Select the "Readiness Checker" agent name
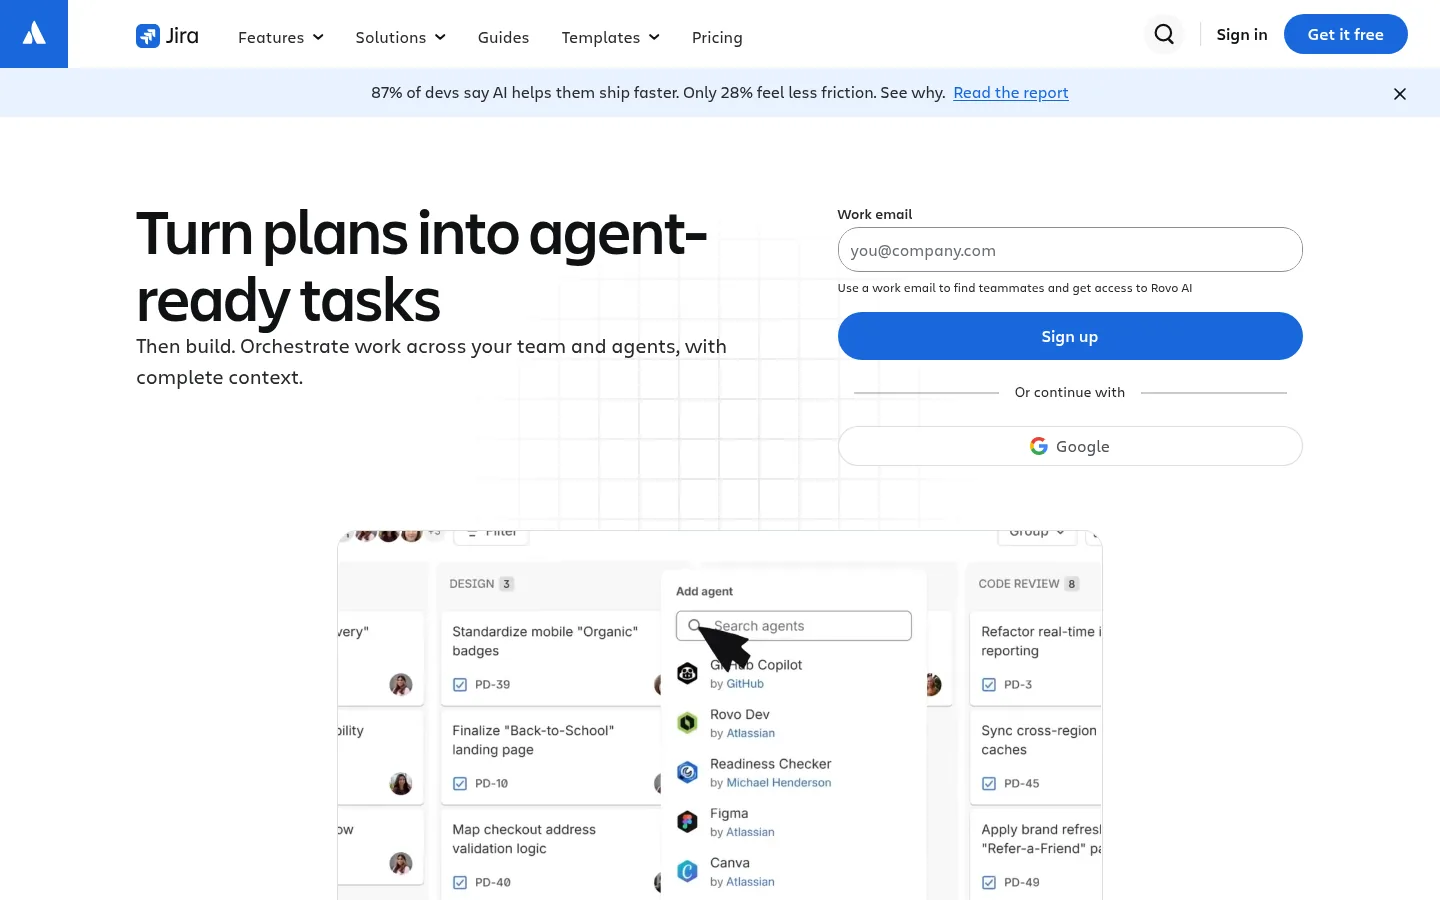 771,764
